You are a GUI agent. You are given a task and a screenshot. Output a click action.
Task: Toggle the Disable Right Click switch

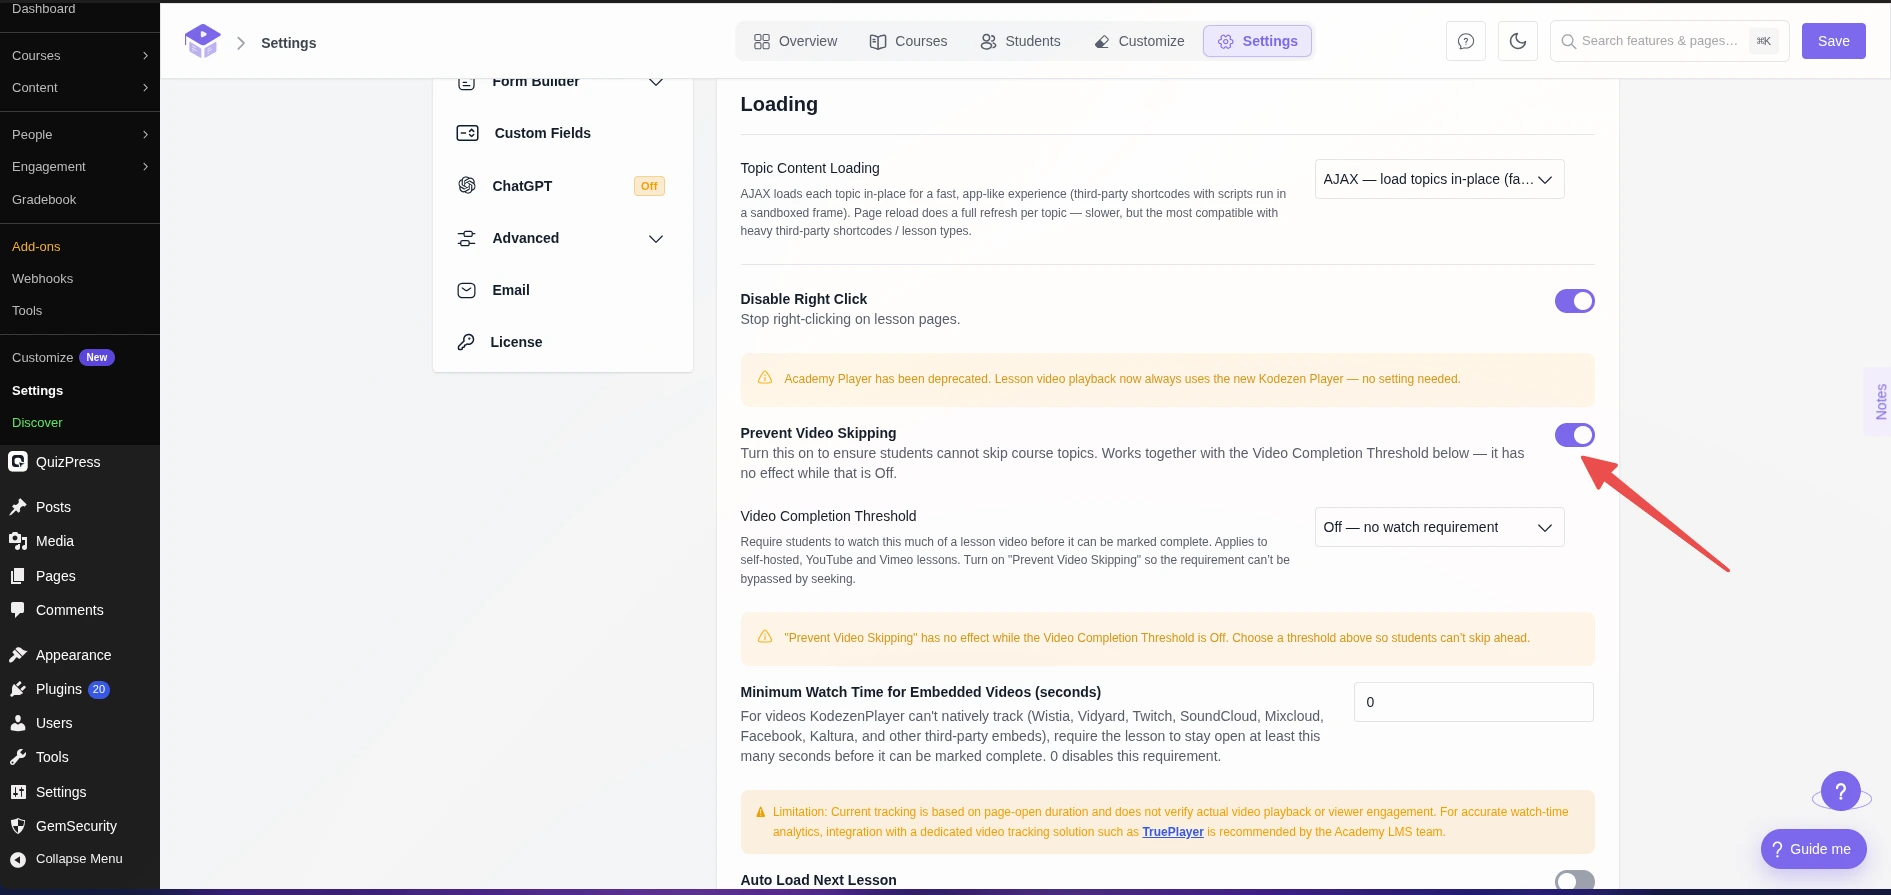pyautogui.click(x=1574, y=301)
